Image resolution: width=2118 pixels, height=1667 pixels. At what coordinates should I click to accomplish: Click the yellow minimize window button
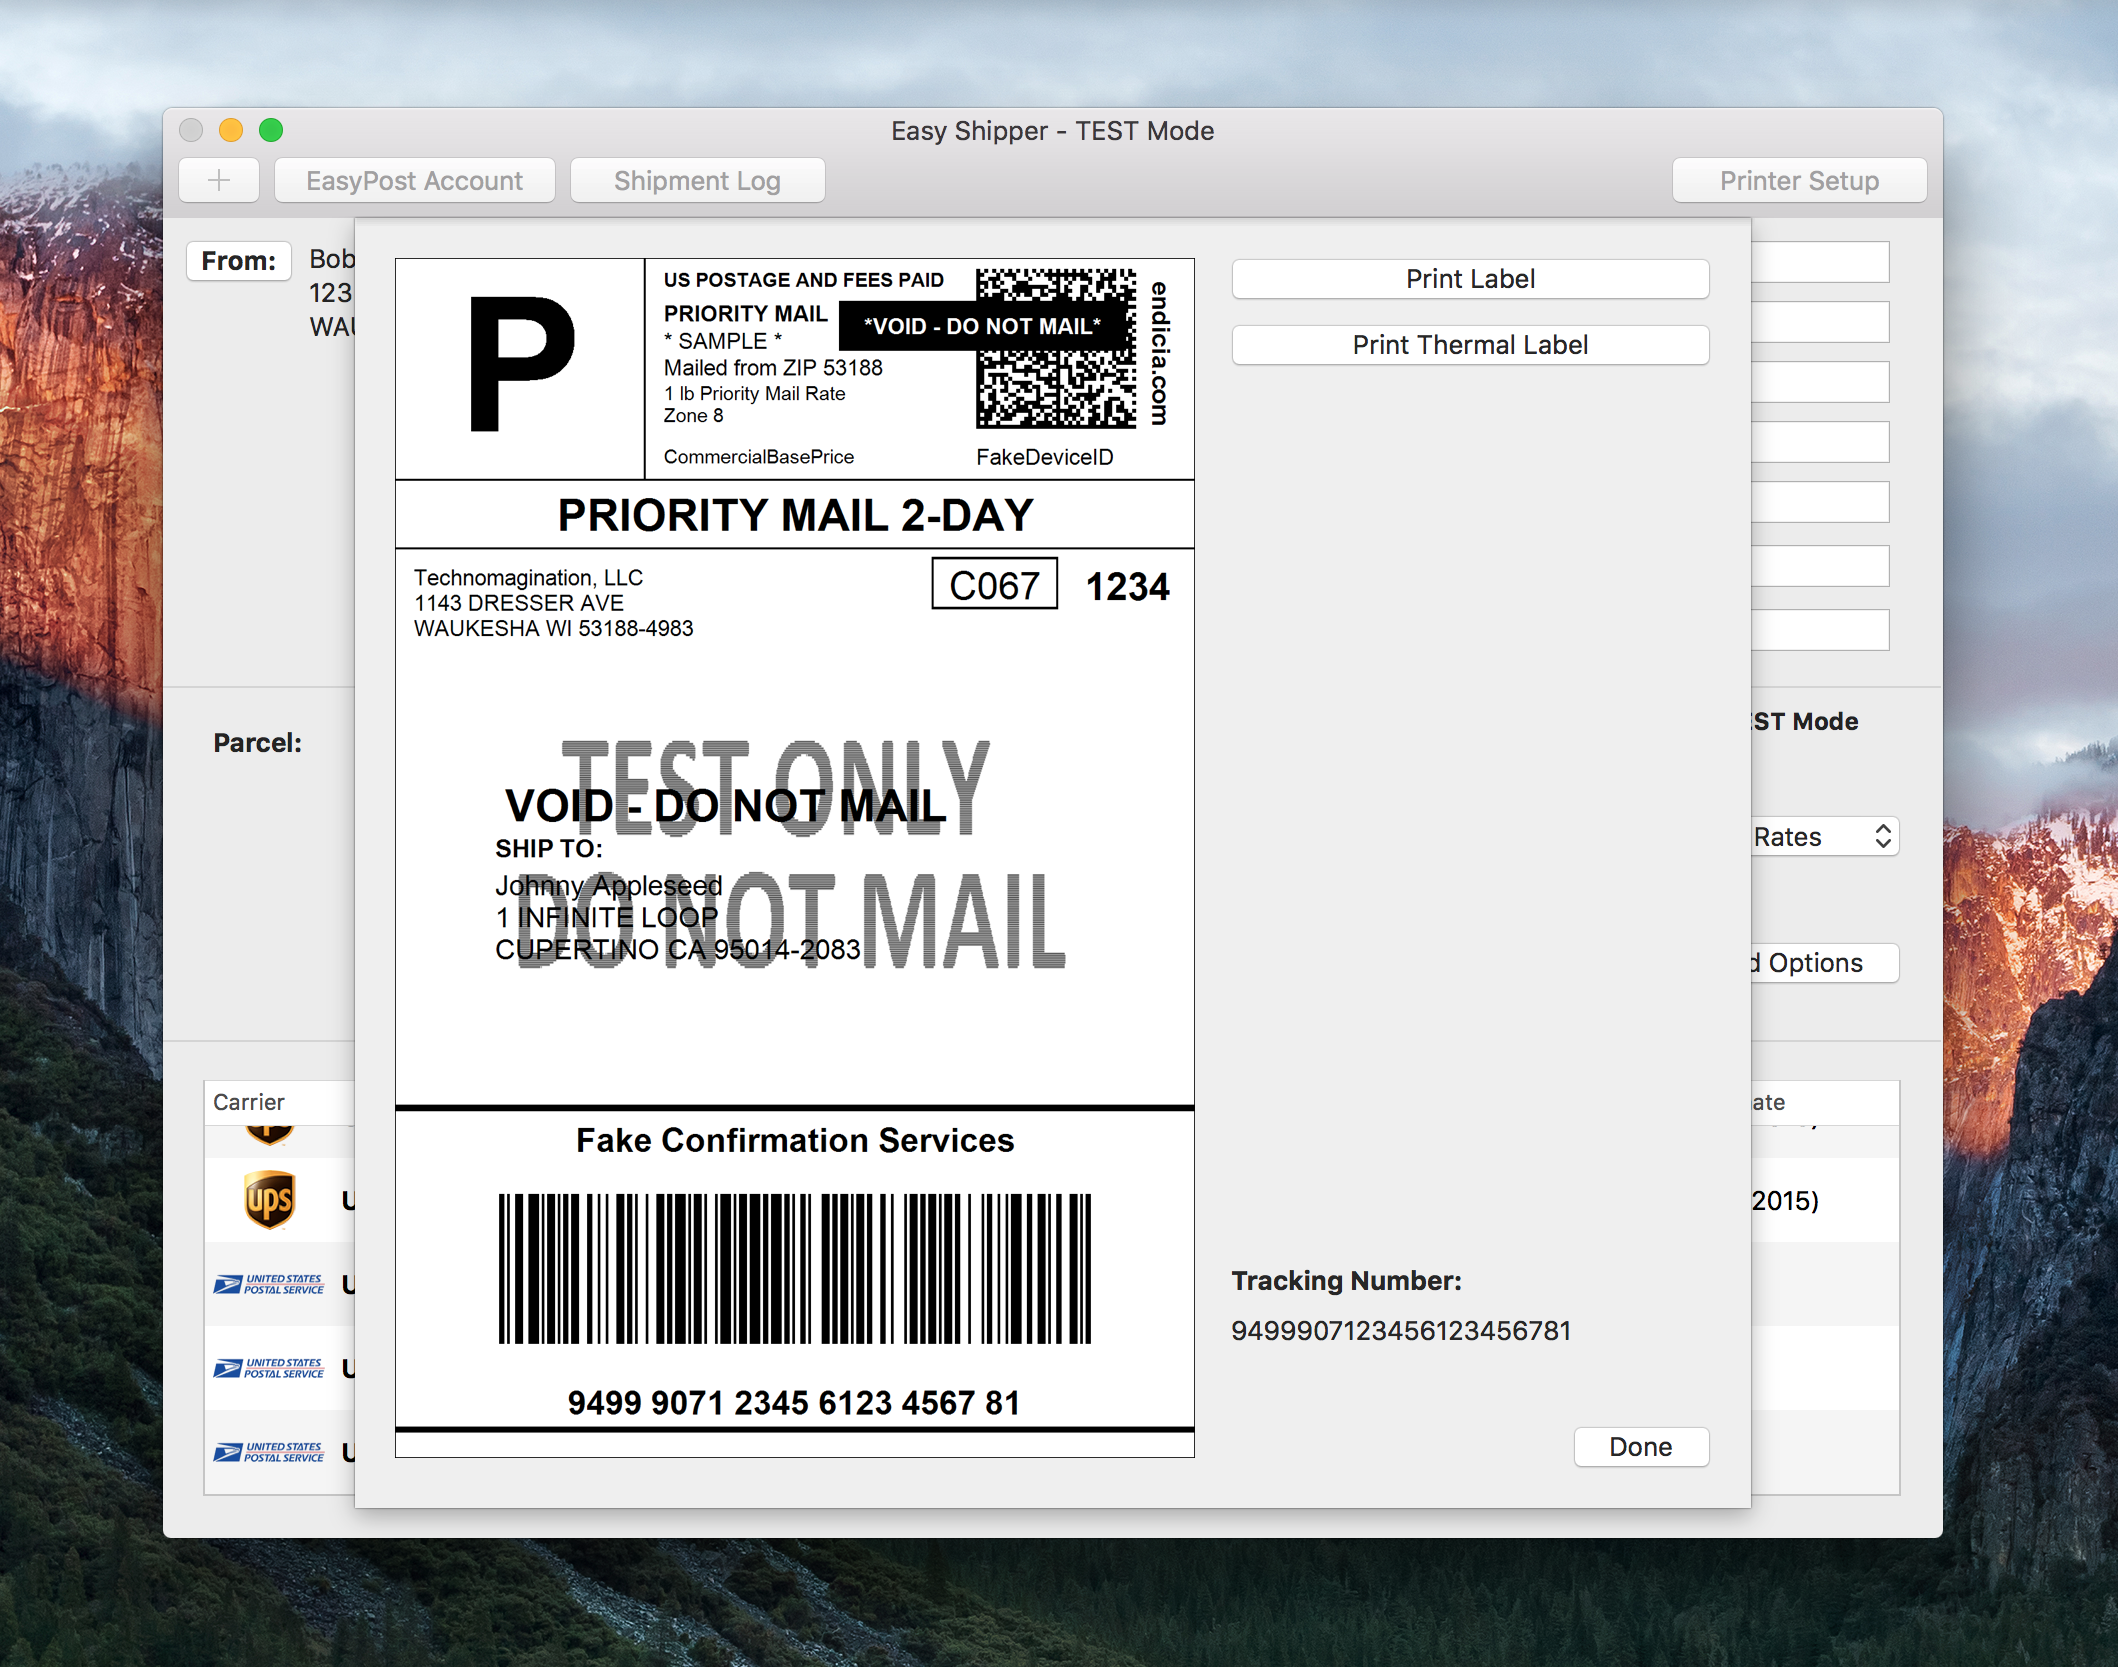(231, 130)
